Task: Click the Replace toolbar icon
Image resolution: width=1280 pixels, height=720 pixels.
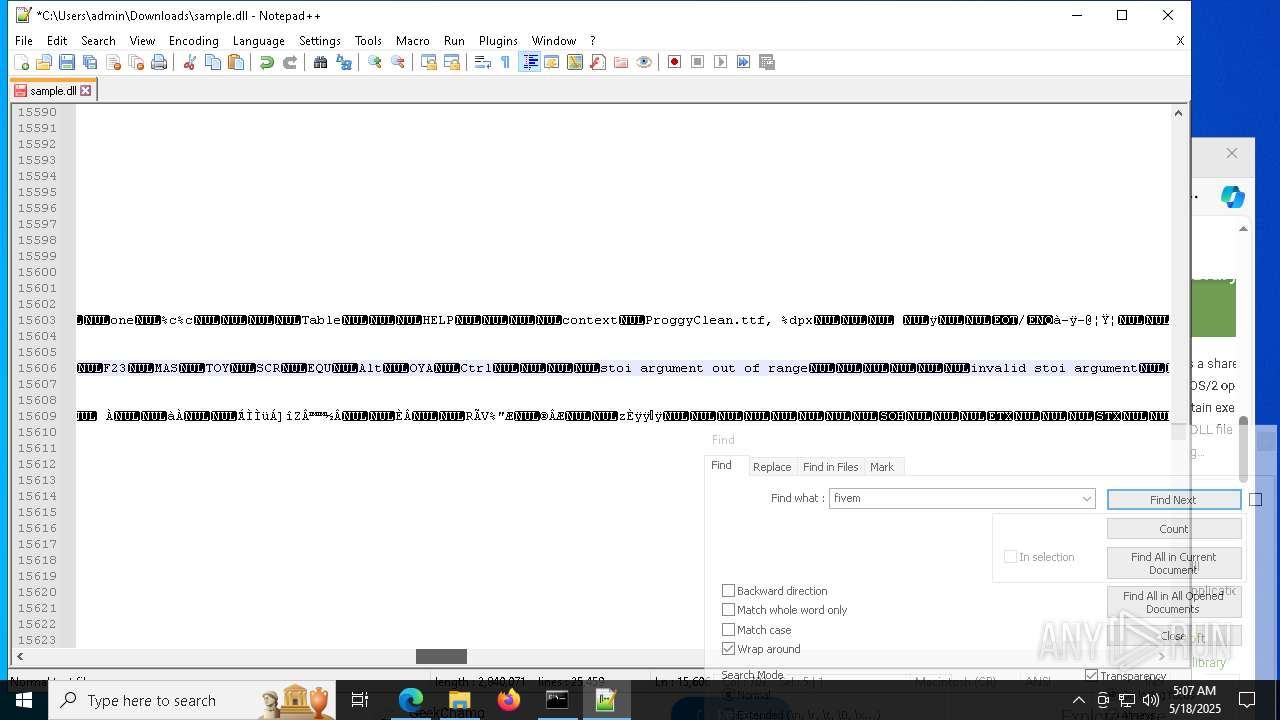Action: [x=344, y=62]
